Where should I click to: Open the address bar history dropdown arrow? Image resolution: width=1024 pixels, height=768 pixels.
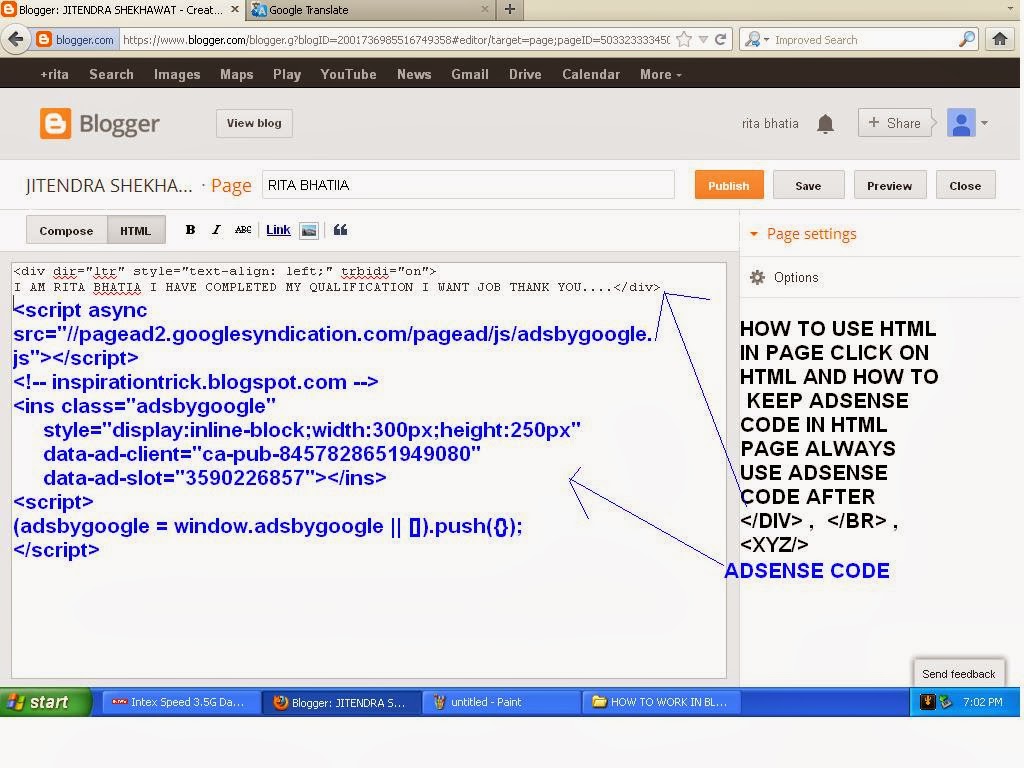pyautogui.click(x=703, y=40)
